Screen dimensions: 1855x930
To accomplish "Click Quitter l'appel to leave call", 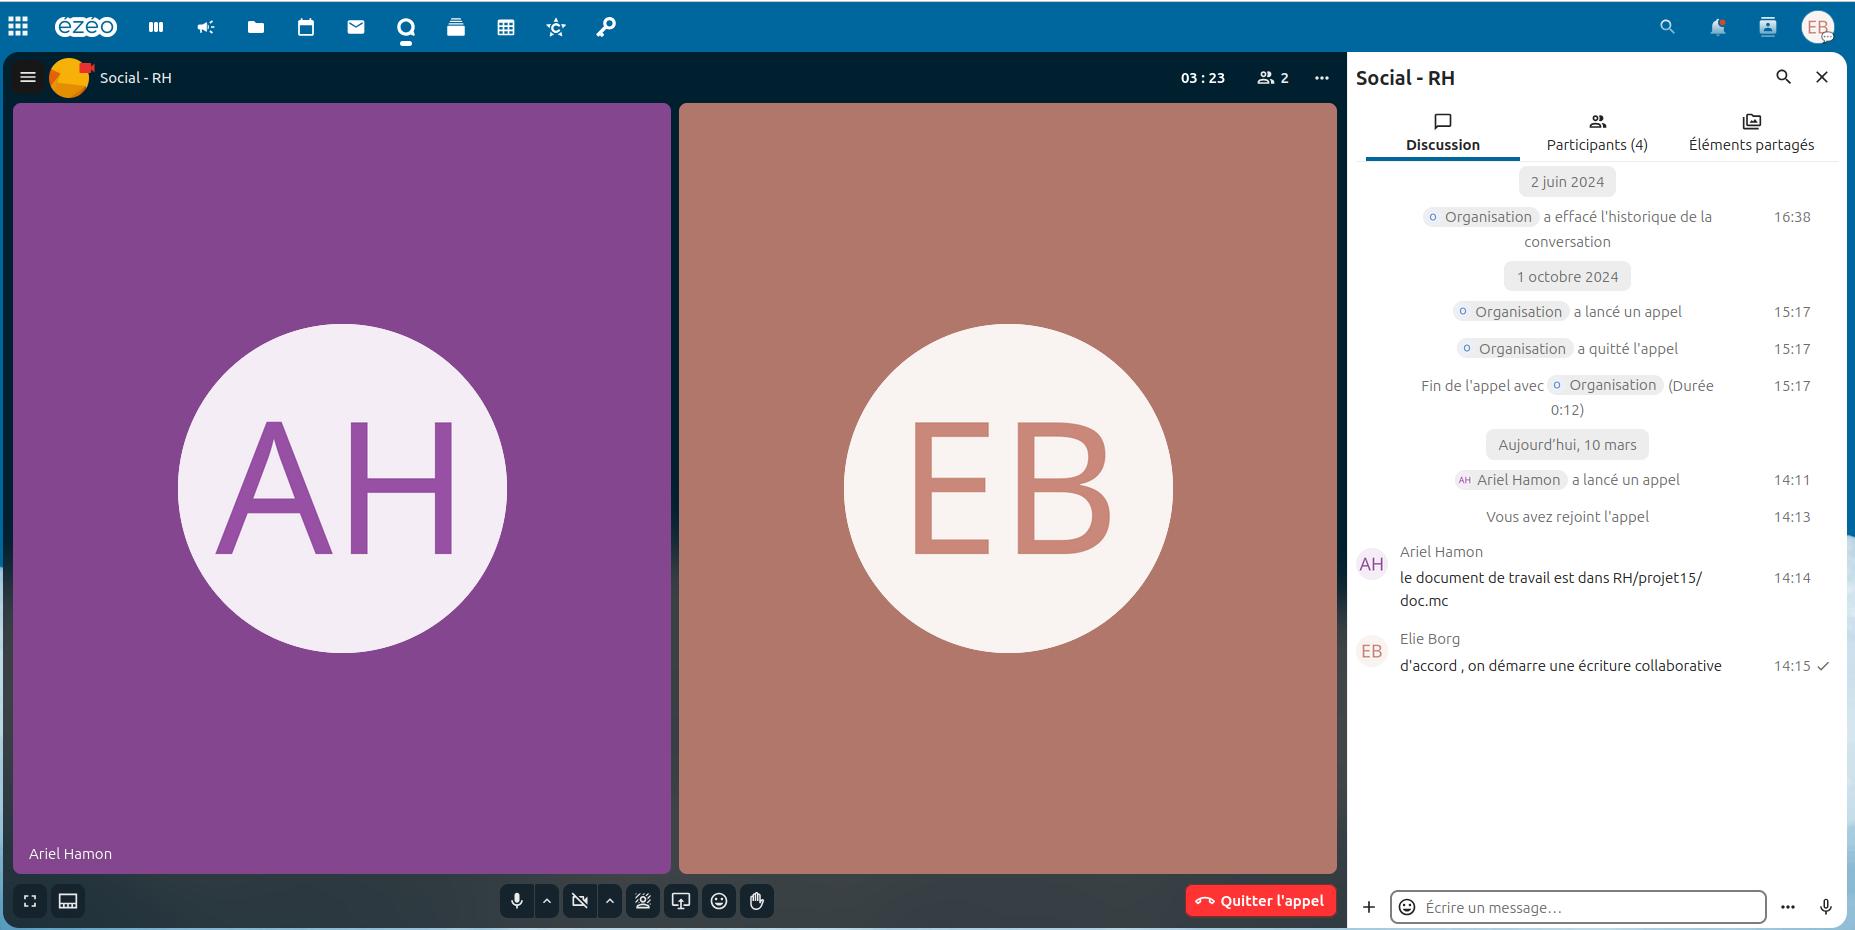I will (x=1260, y=901).
